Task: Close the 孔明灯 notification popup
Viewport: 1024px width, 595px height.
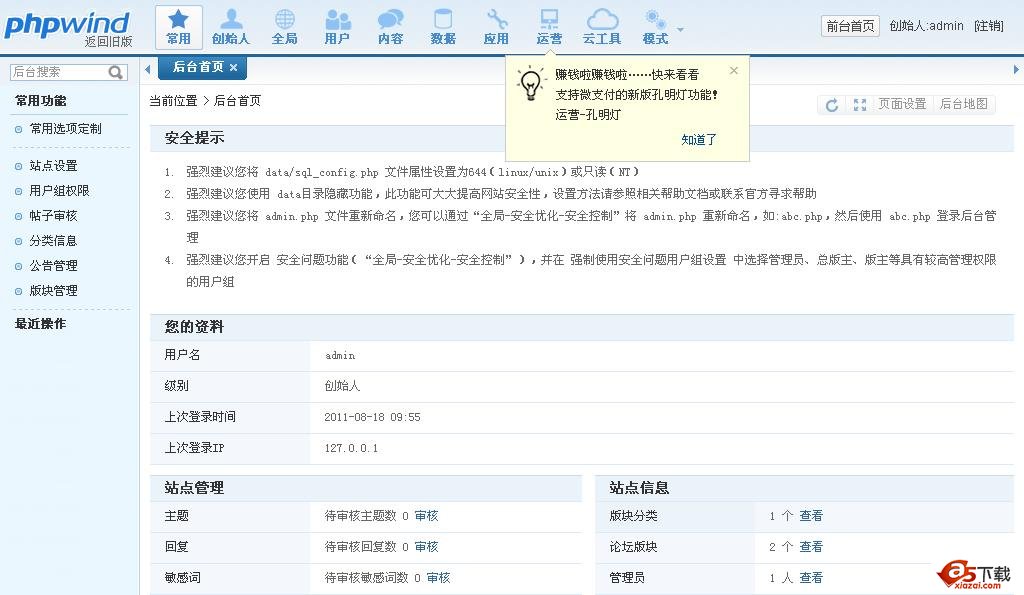Action: (x=734, y=71)
